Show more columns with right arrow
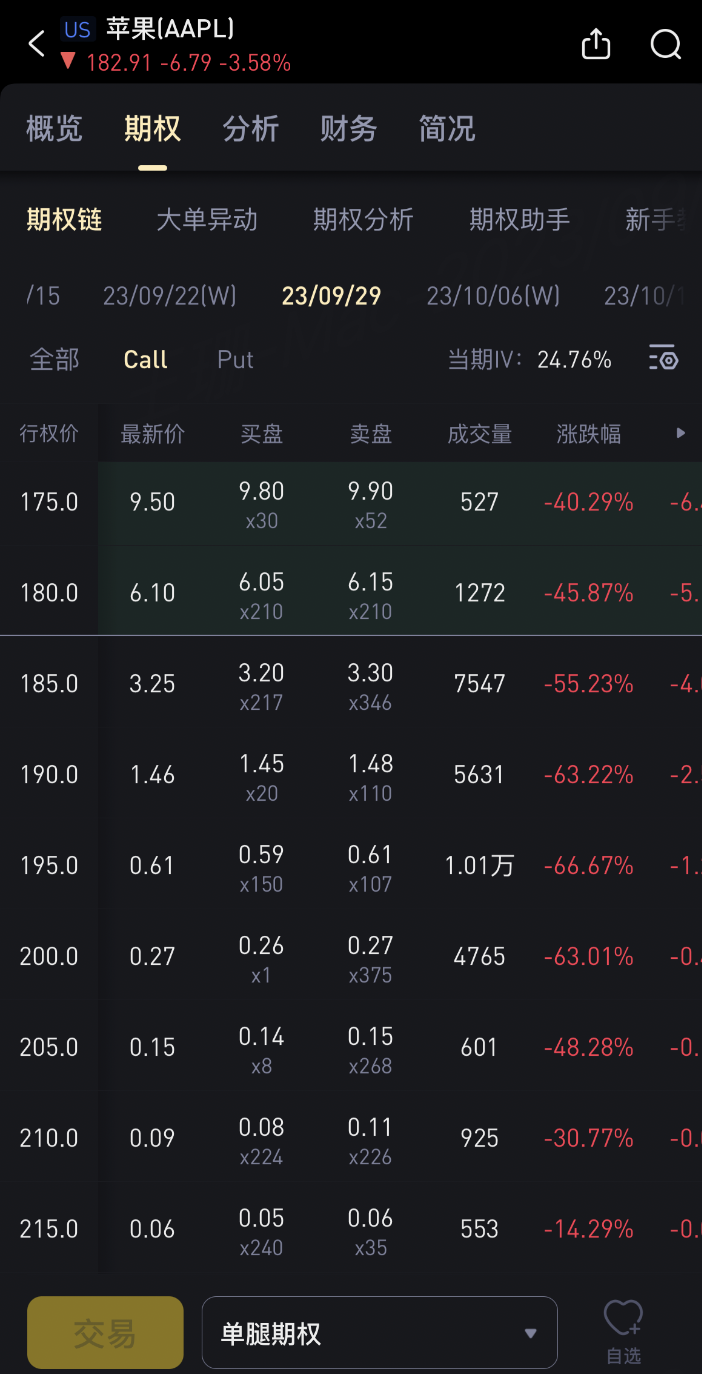This screenshot has width=702, height=1374. 681,433
